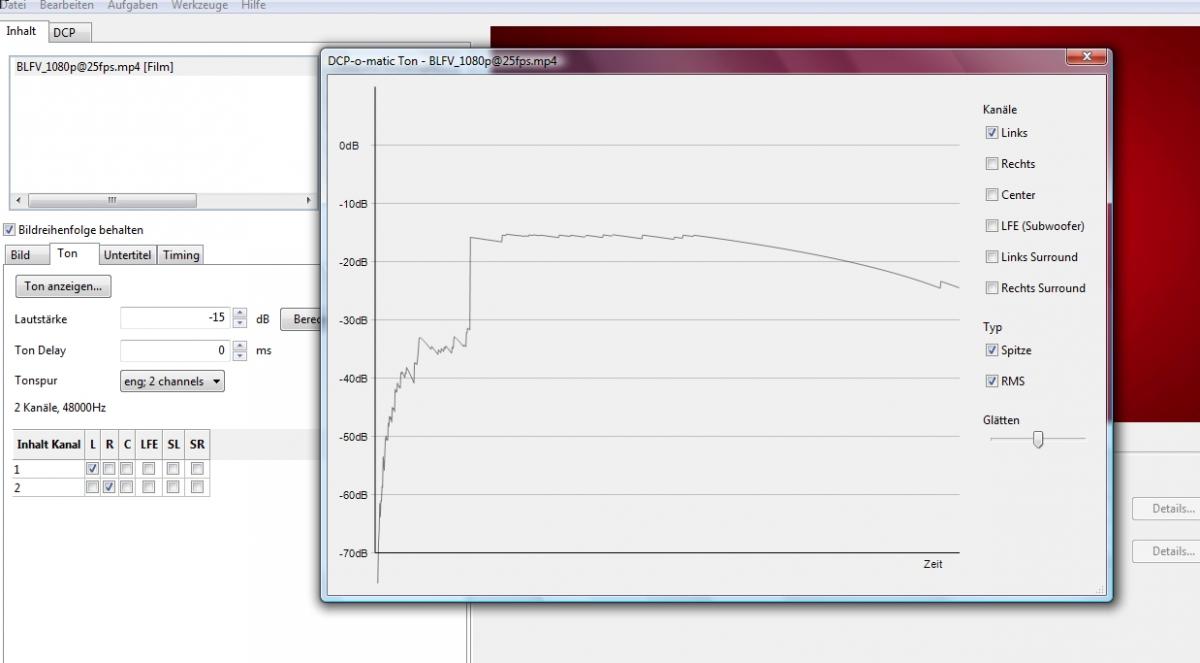Toggle channel 1 to LFE mapping

coord(148,468)
